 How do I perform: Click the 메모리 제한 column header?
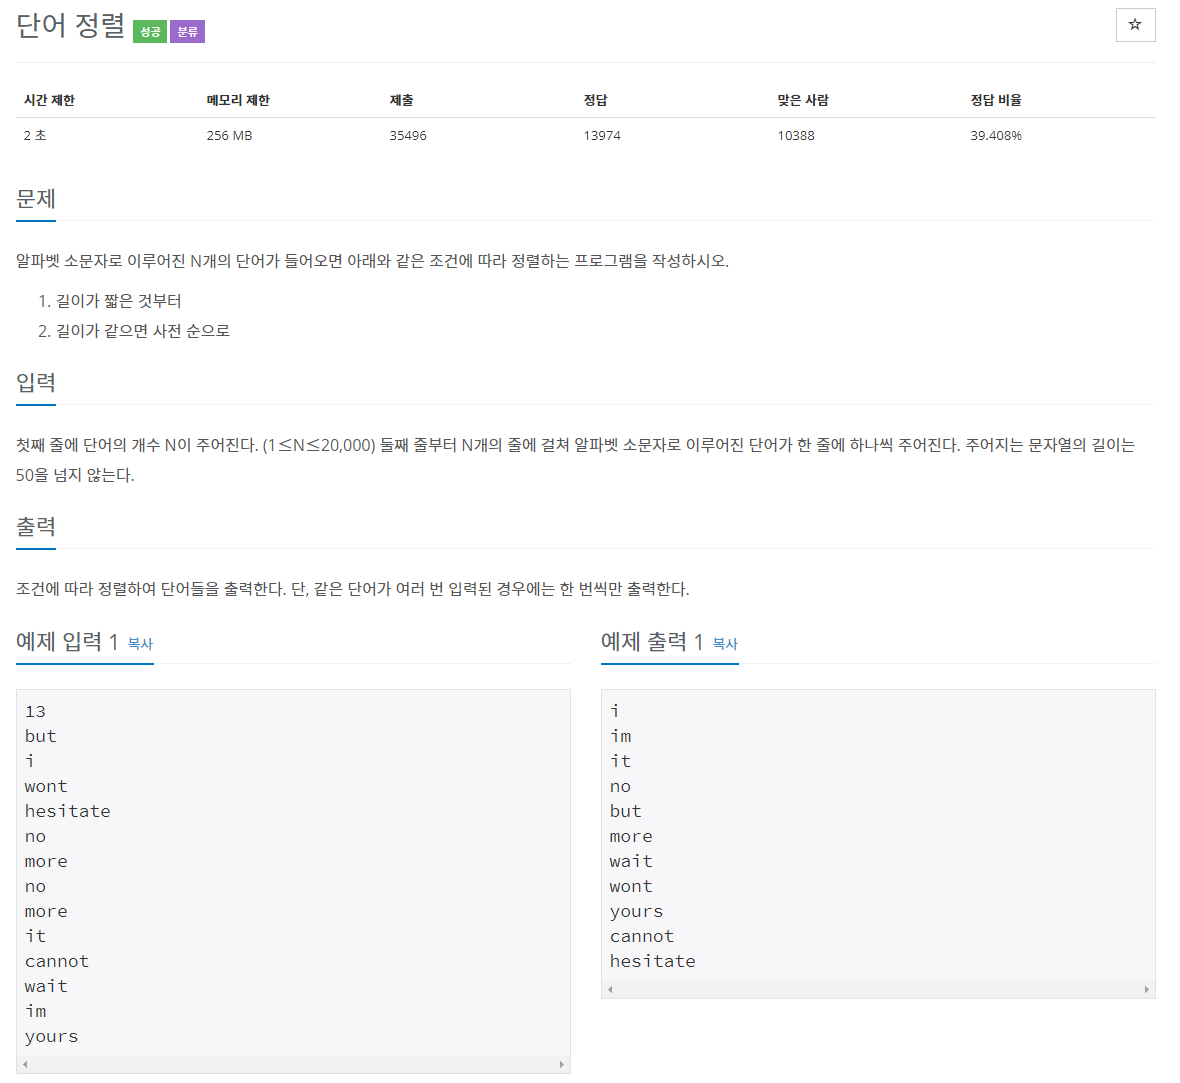point(238,100)
